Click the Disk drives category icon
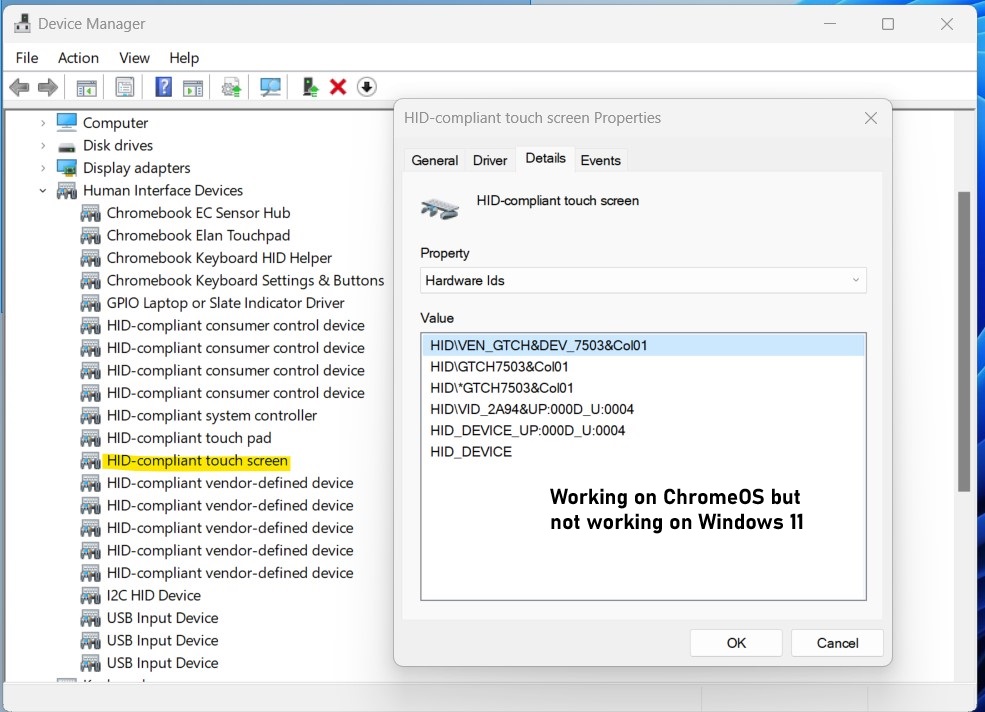Screen dimensions: 985x712 click(x=67, y=146)
